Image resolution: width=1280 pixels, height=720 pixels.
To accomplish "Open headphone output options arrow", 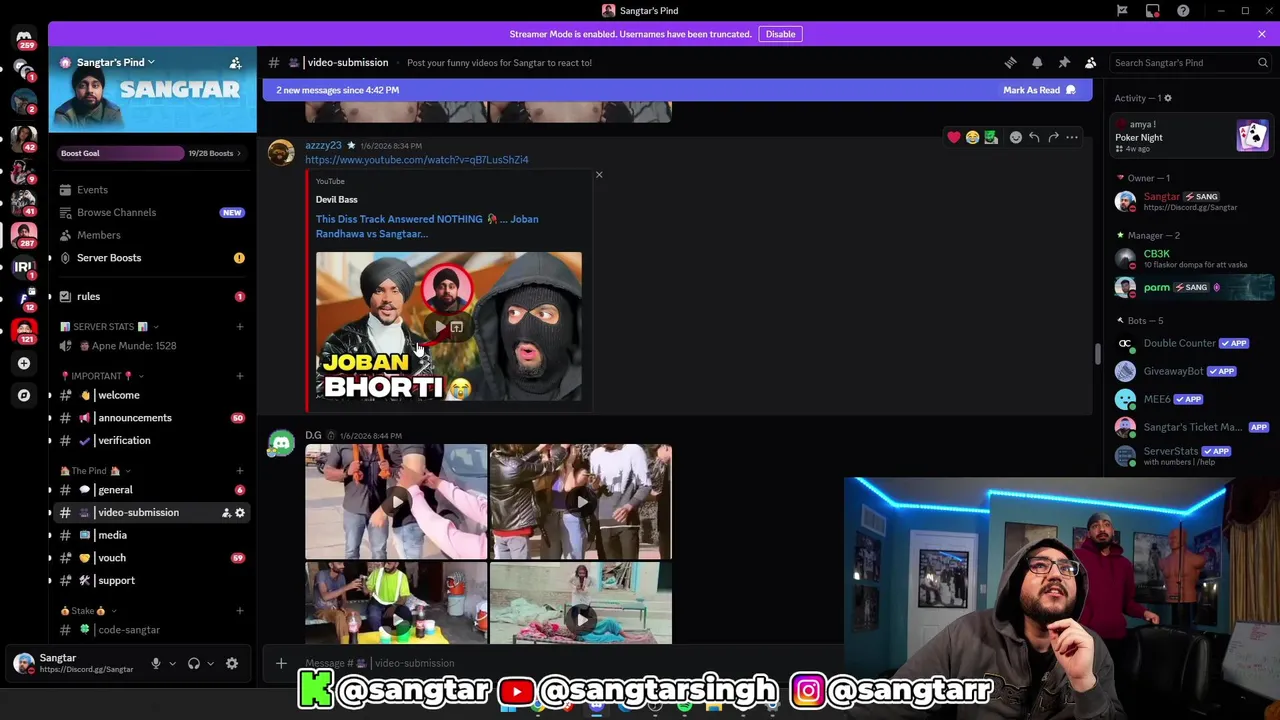I will 210,663.
